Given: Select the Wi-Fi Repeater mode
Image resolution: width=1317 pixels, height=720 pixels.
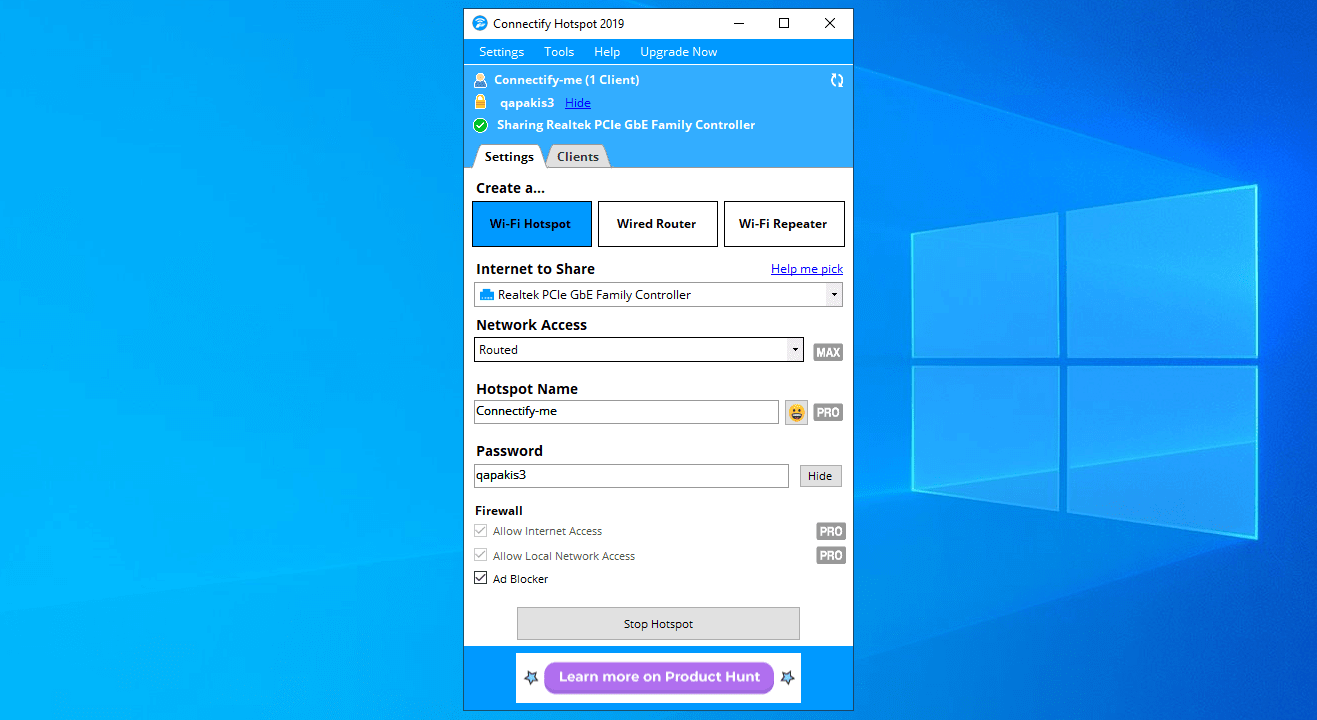Looking at the screenshot, I should click(784, 224).
